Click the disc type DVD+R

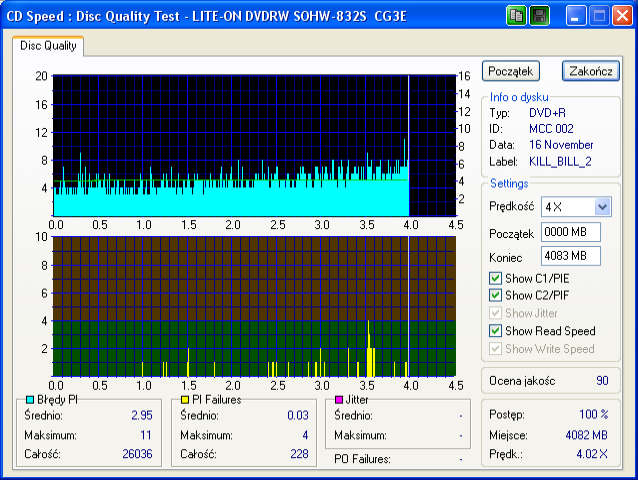pyautogui.click(x=547, y=113)
